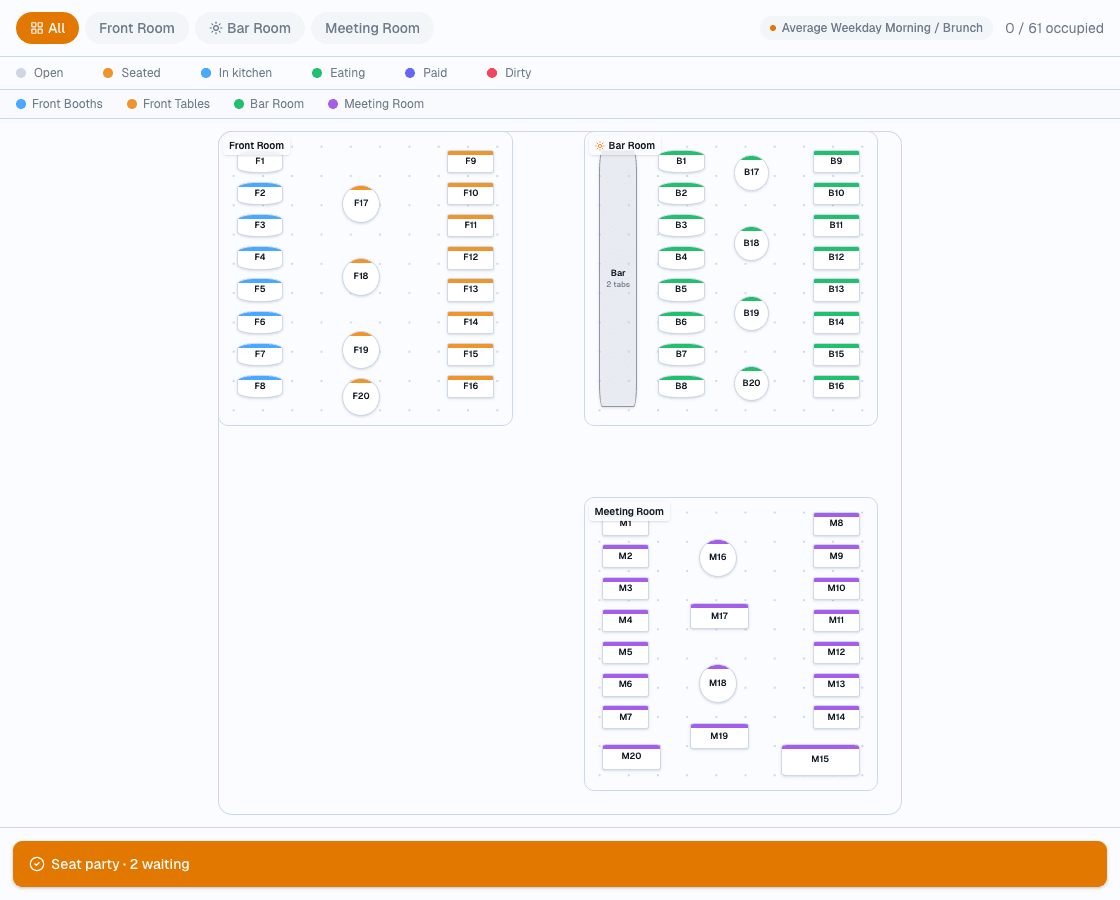Viewport: 1120px width, 900px height.
Task: Click the grid icon in All tab
Action: 36,29
